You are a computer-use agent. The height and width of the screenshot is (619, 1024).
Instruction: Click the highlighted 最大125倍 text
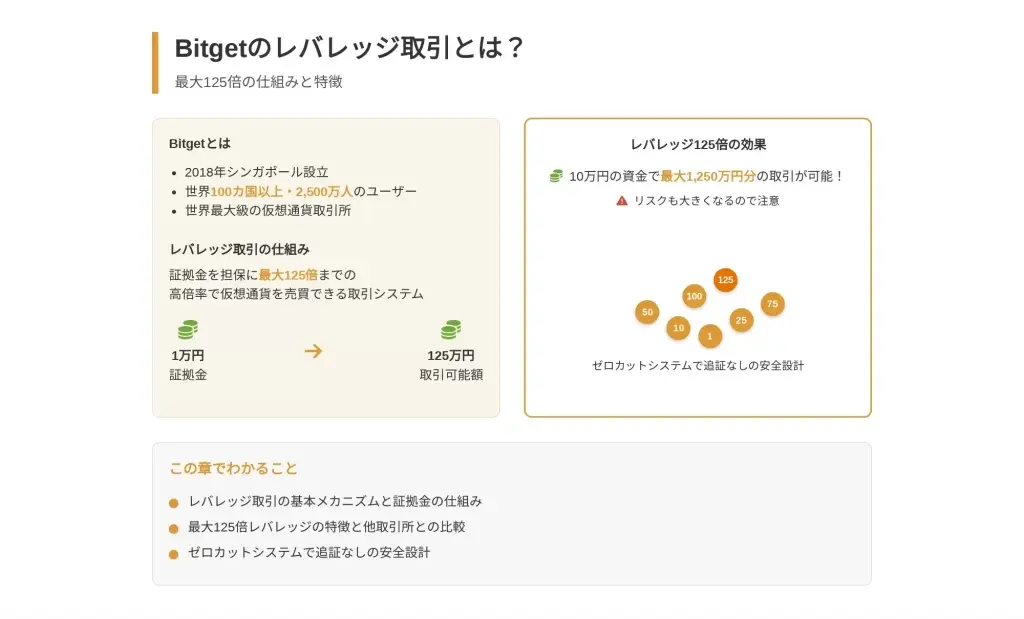pos(288,274)
